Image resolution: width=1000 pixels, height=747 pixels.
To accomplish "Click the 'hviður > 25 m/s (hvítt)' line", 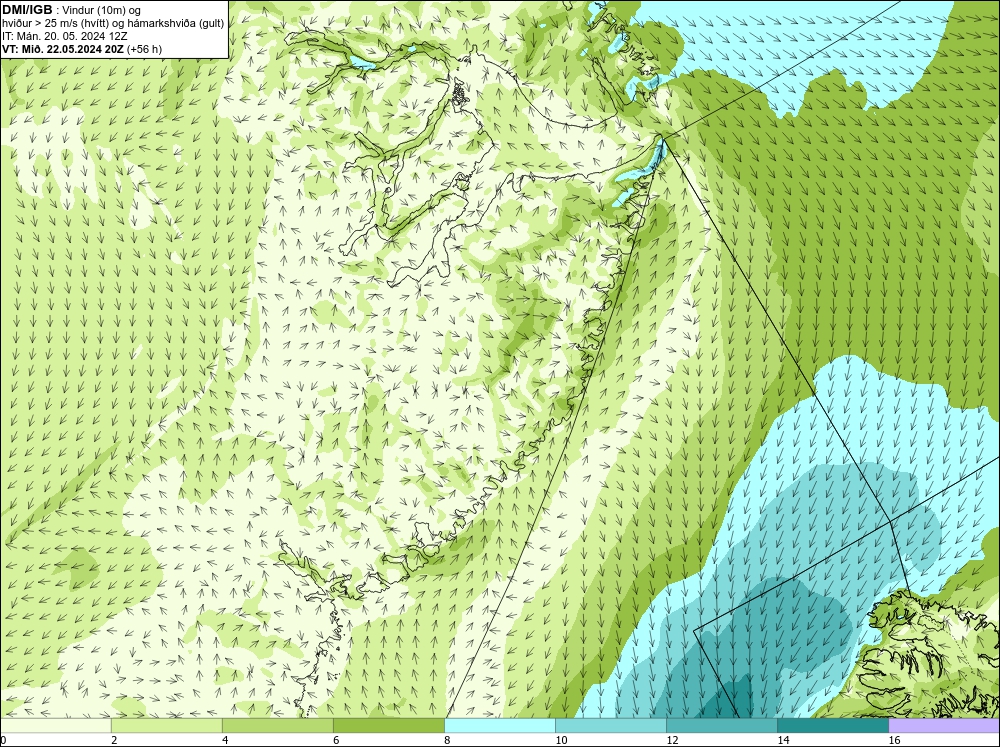I will coord(60,23).
